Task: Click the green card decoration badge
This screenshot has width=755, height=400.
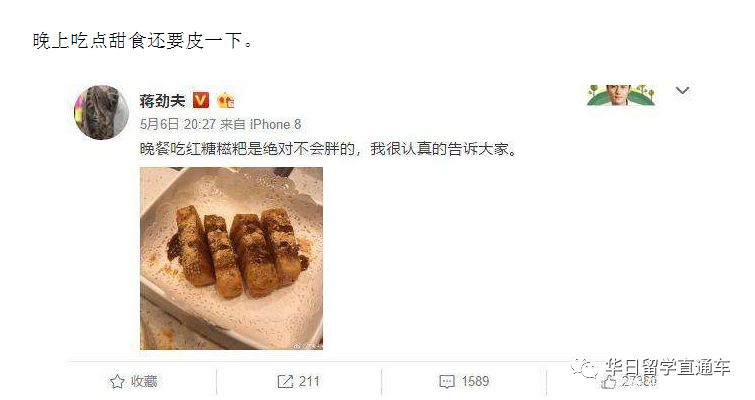Action: [621, 95]
